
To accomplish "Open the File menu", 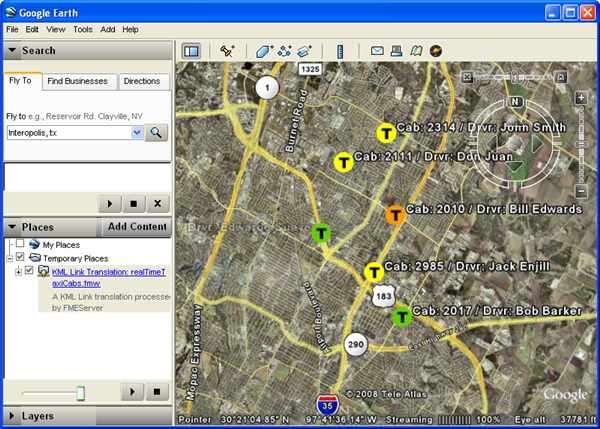I will [12, 29].
